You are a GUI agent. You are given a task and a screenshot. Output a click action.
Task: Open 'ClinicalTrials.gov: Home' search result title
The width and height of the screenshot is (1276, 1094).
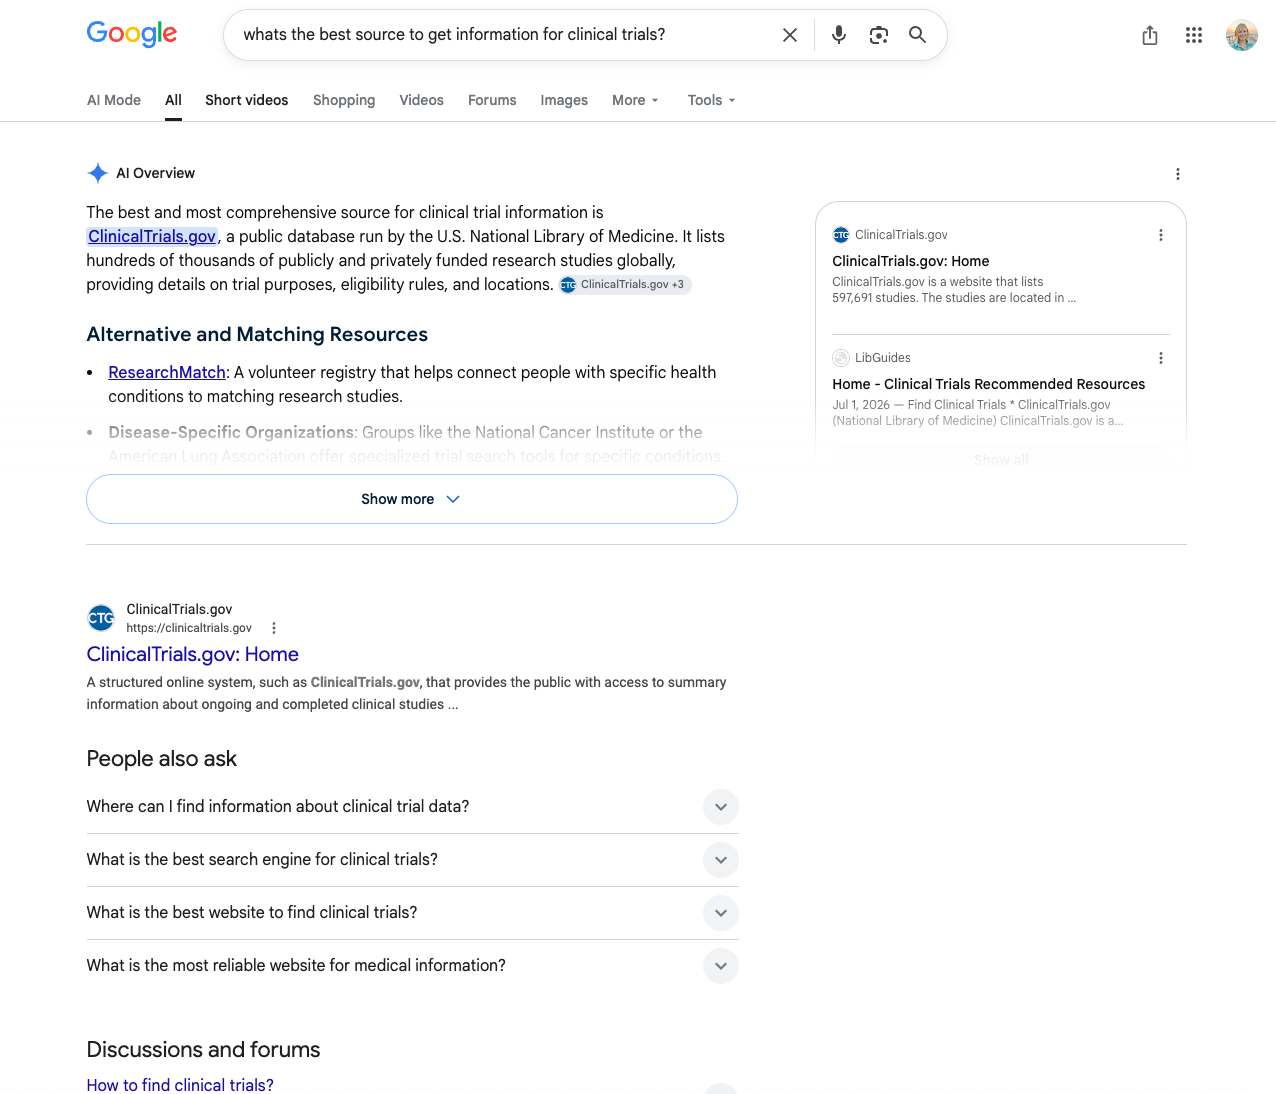tap(193, 654)
